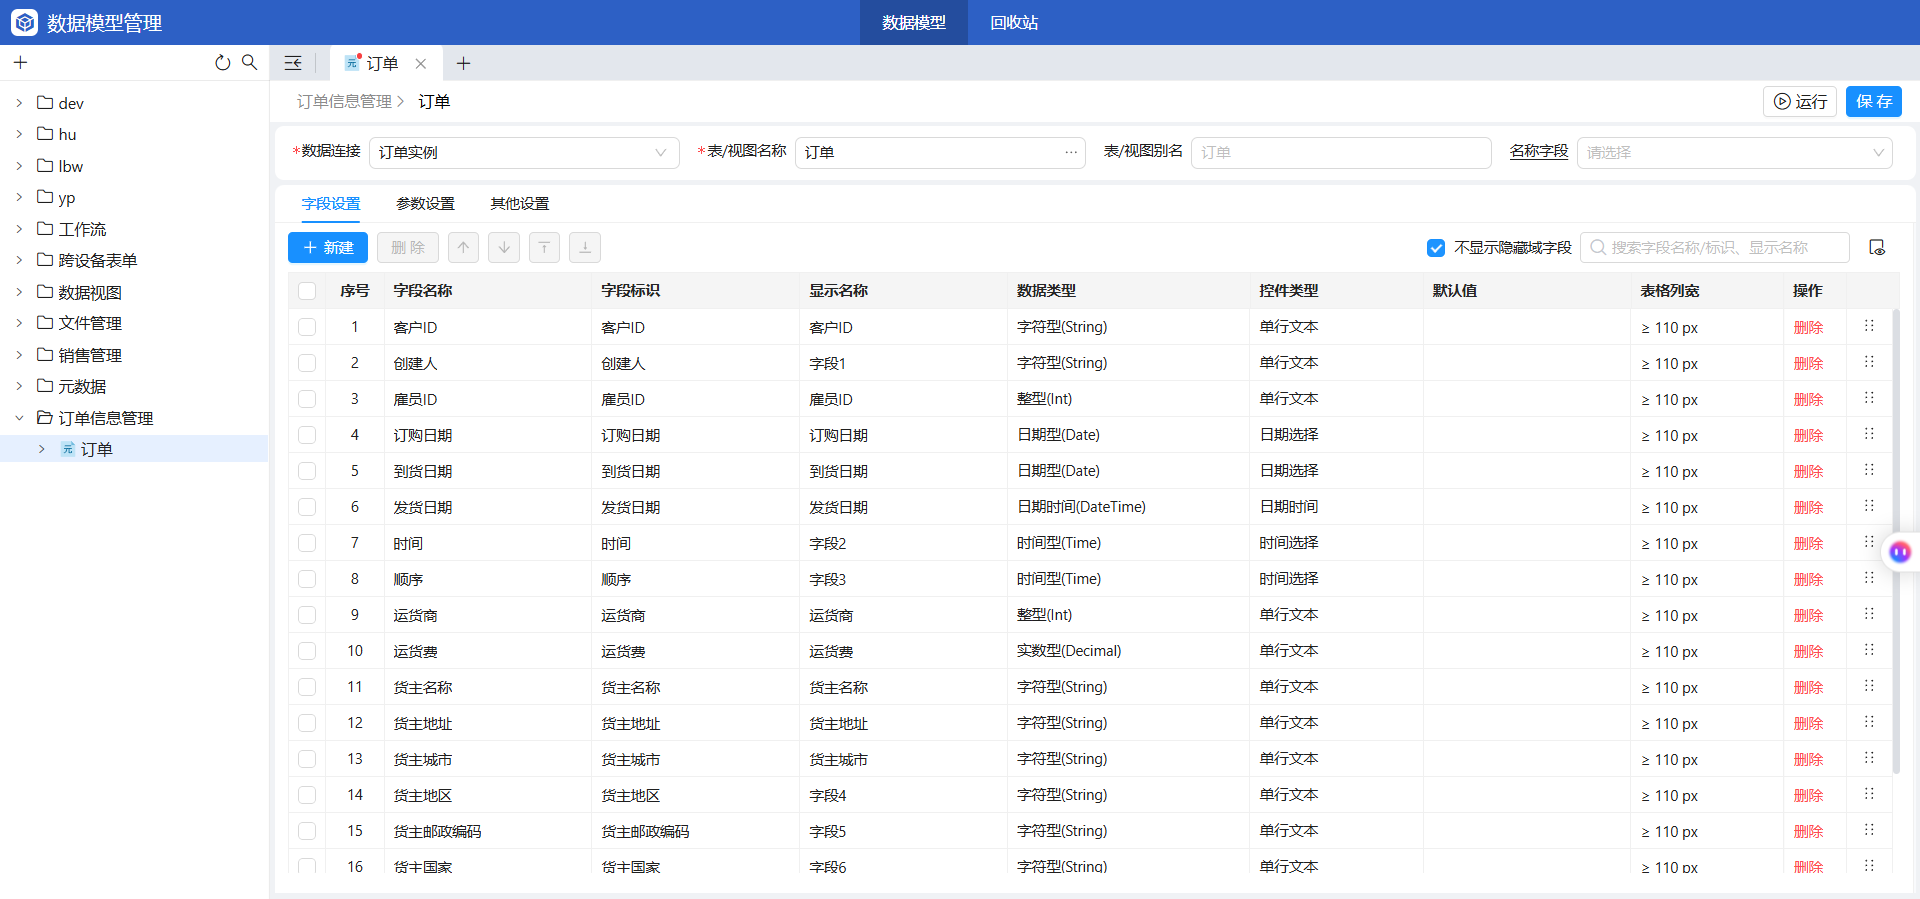The width and height of the screenshot is (1920, 899).
Task: Click the dev folder icon
Action: tap(45, 102)
